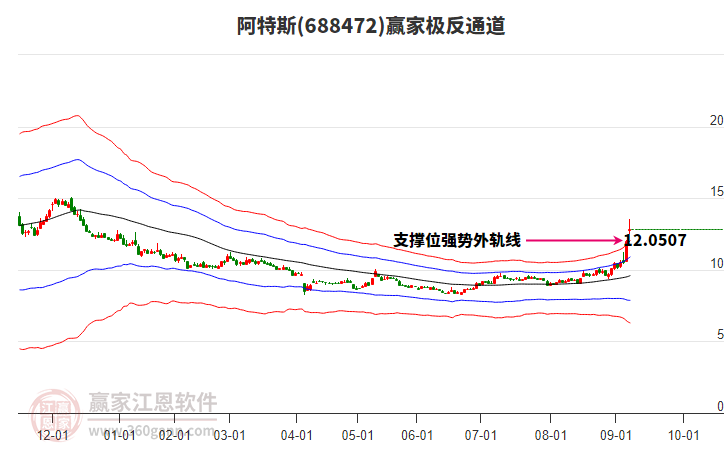Click the 07-01 date axis label
This screenshot has width=726, height=450.
[481, 435]
